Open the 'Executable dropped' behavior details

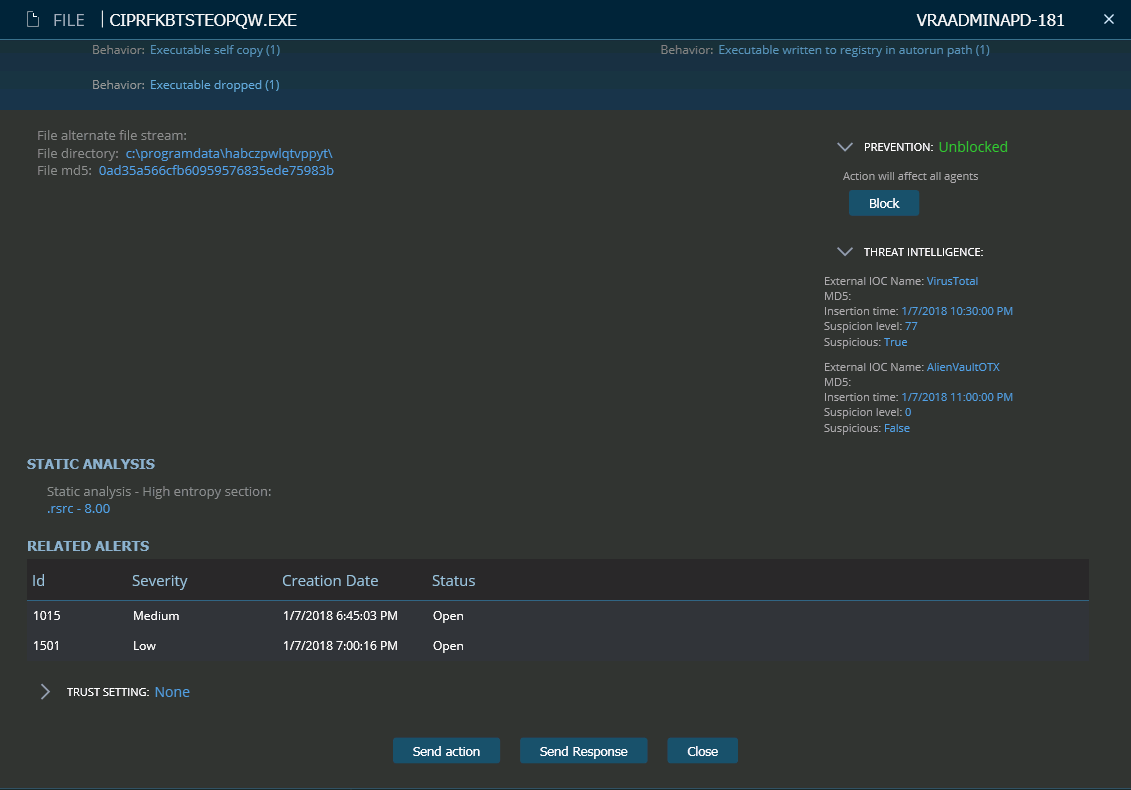point(214,84)
